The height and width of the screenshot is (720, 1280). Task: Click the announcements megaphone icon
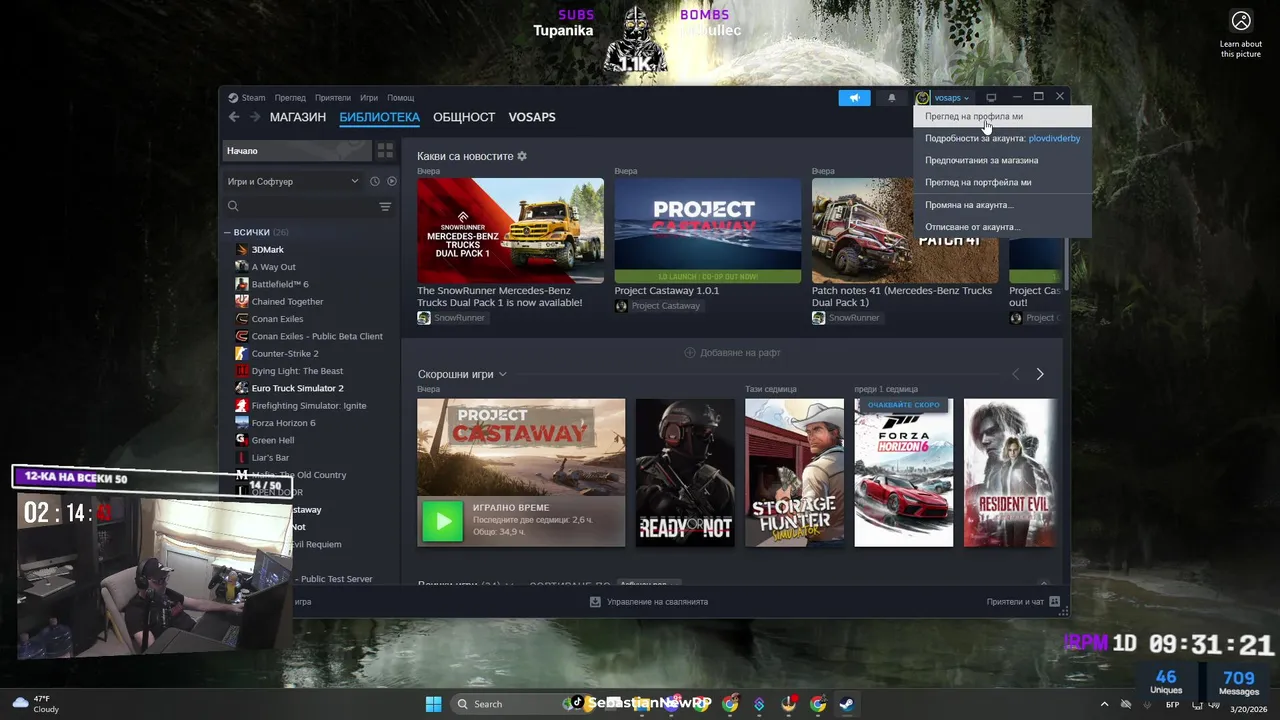[x=854, y=98]
